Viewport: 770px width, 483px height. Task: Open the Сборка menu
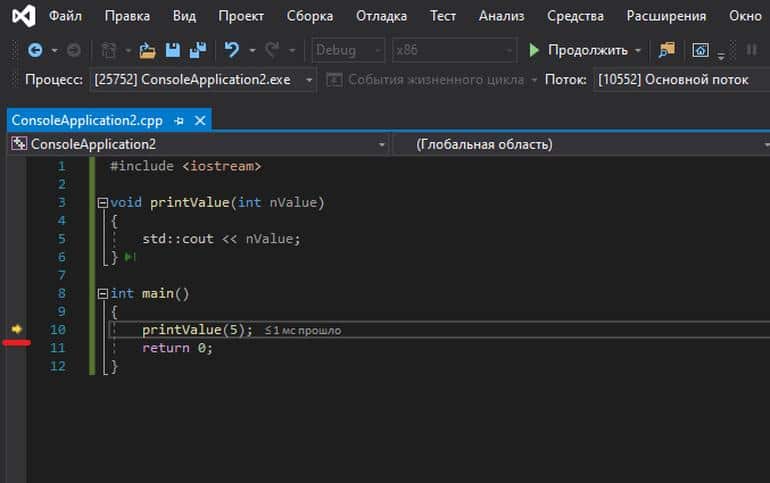pos(310,16)
